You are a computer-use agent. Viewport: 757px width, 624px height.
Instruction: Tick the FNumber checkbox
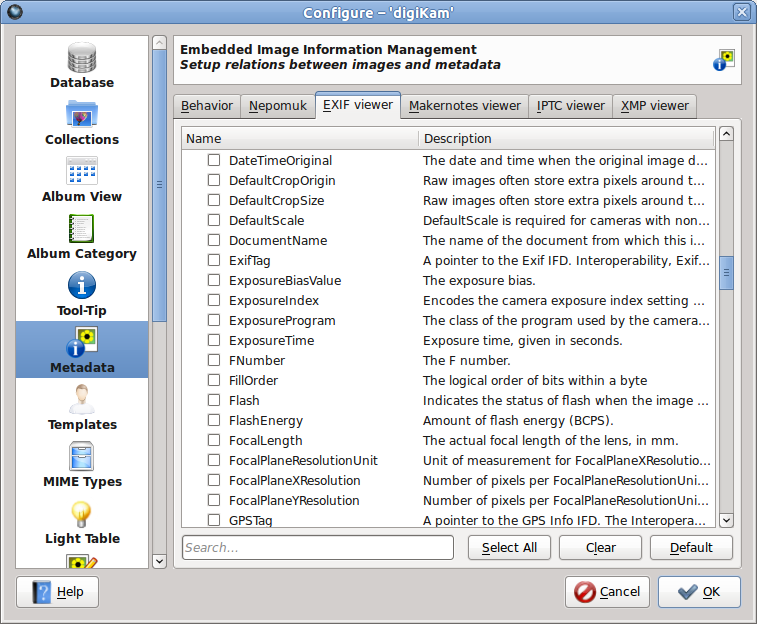pyautogui.click(x=214, y=360)
